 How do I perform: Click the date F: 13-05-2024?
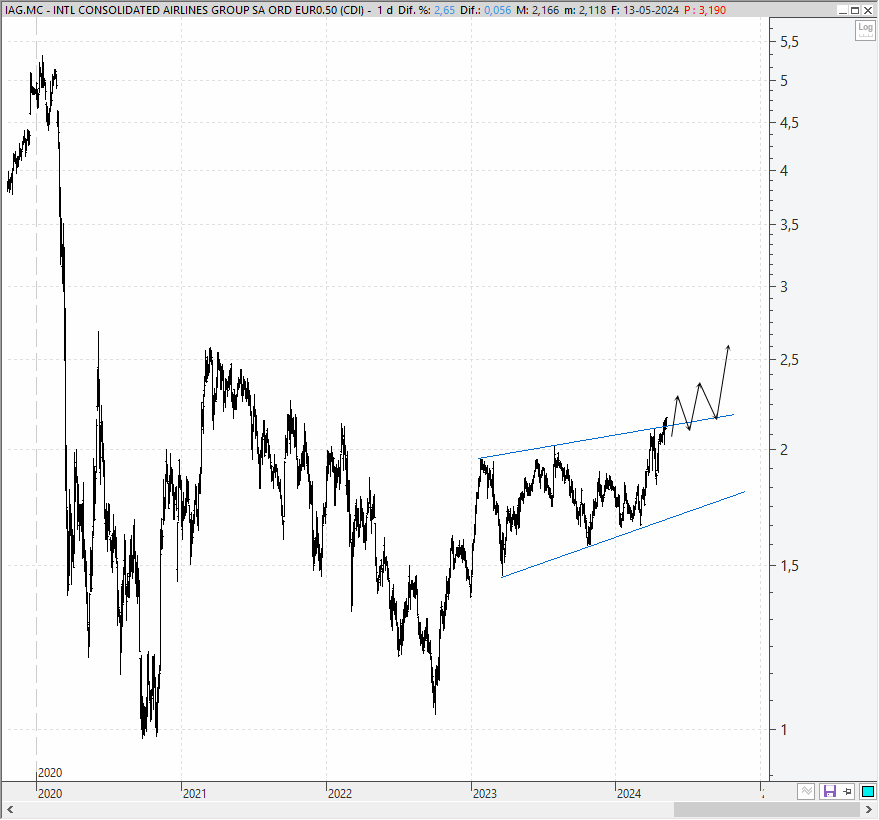tap(645, 10)
